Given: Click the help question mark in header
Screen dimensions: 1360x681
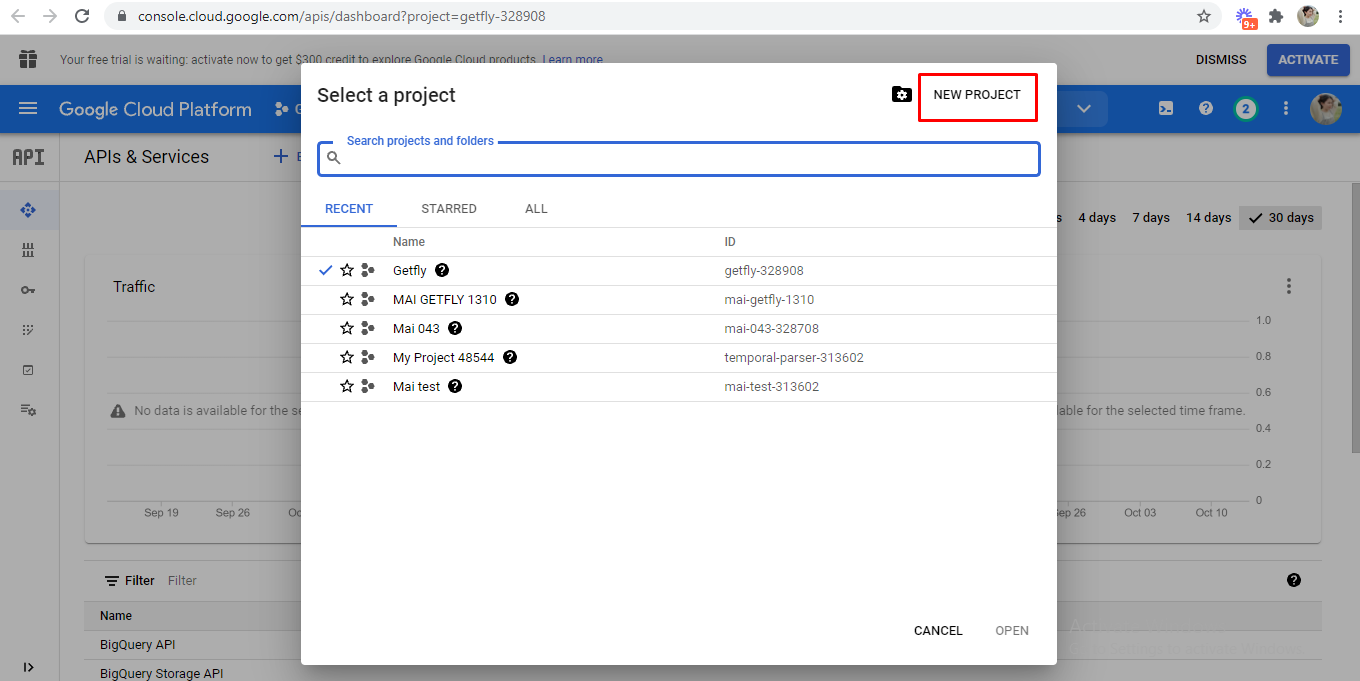Looking at the screenshot, I should coord(1206,109).
